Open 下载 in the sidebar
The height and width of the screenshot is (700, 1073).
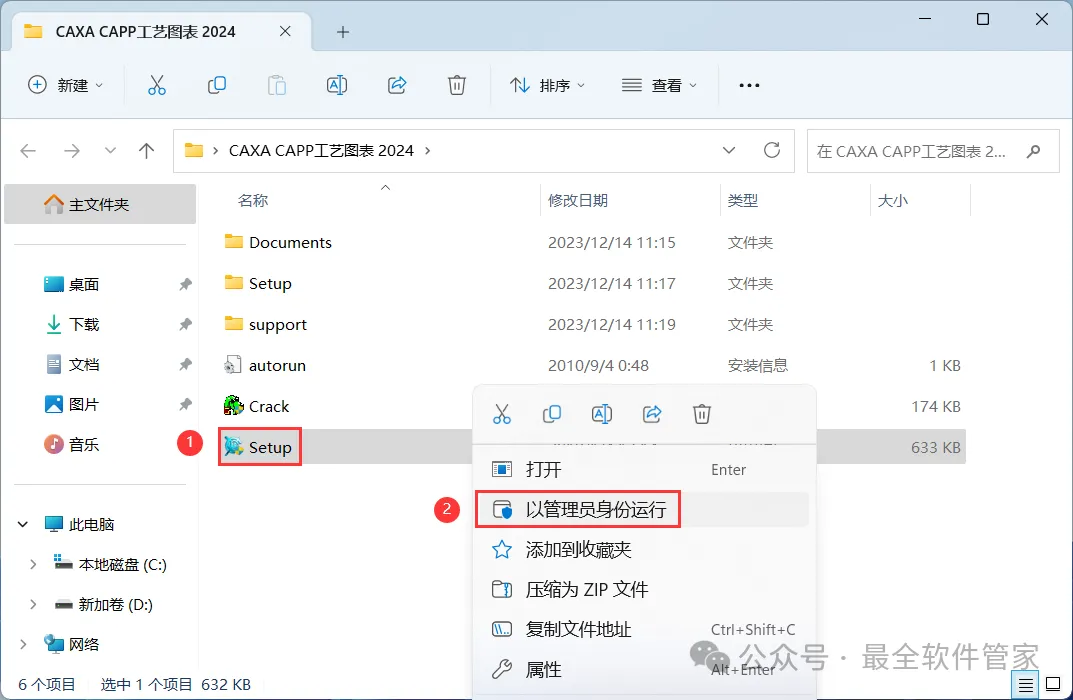tap(83, 324)
